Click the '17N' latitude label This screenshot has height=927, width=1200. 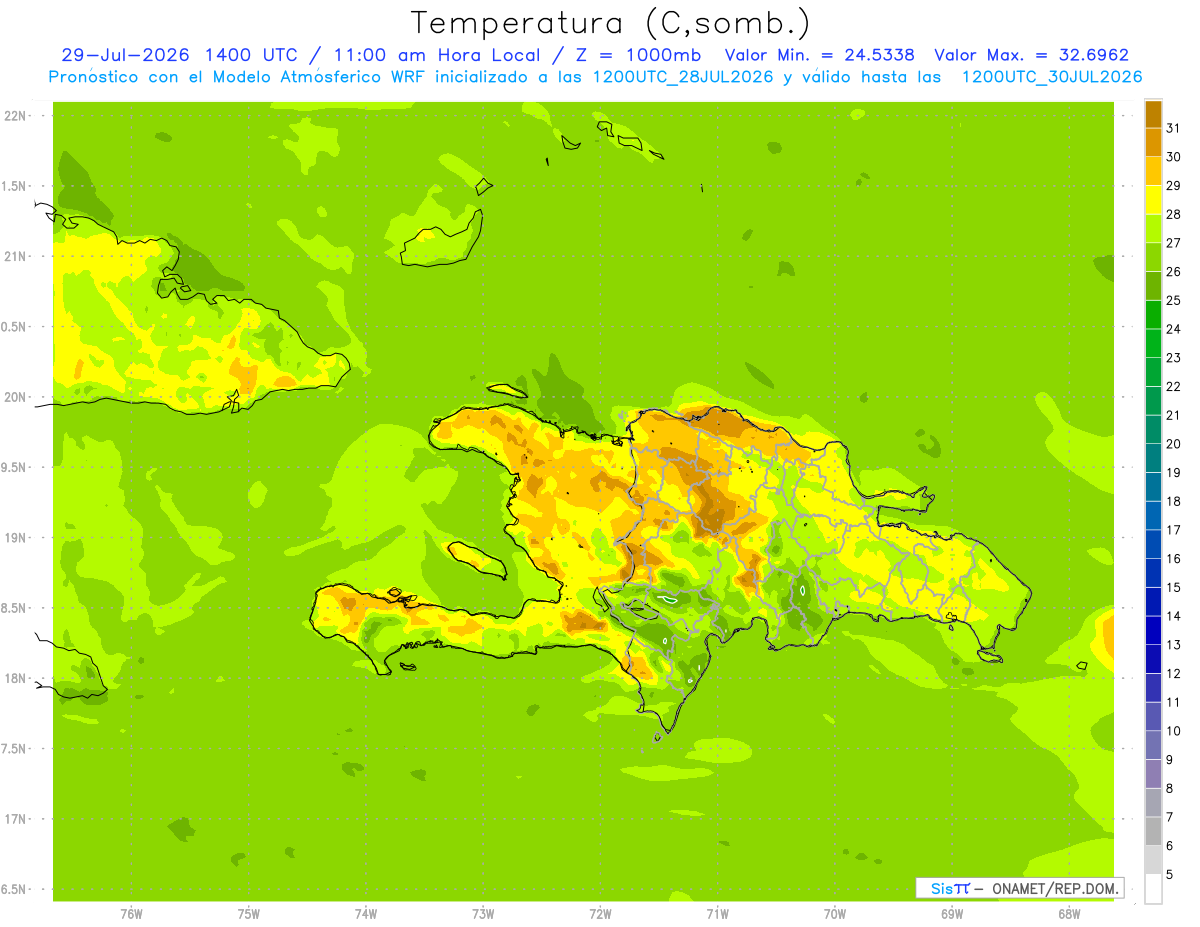[x=16, y=819]
